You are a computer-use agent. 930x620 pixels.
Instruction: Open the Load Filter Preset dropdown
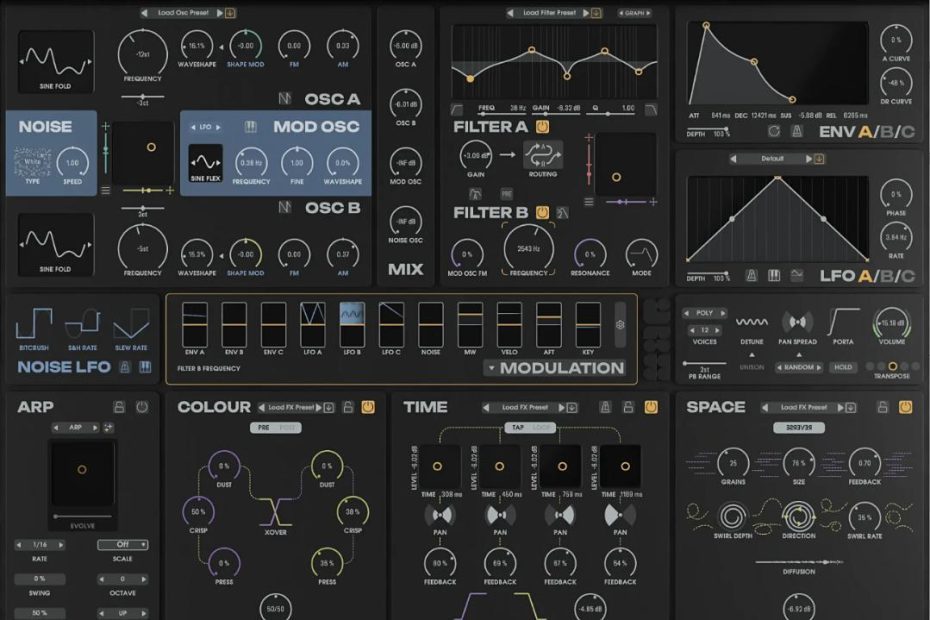click(549, 13)
